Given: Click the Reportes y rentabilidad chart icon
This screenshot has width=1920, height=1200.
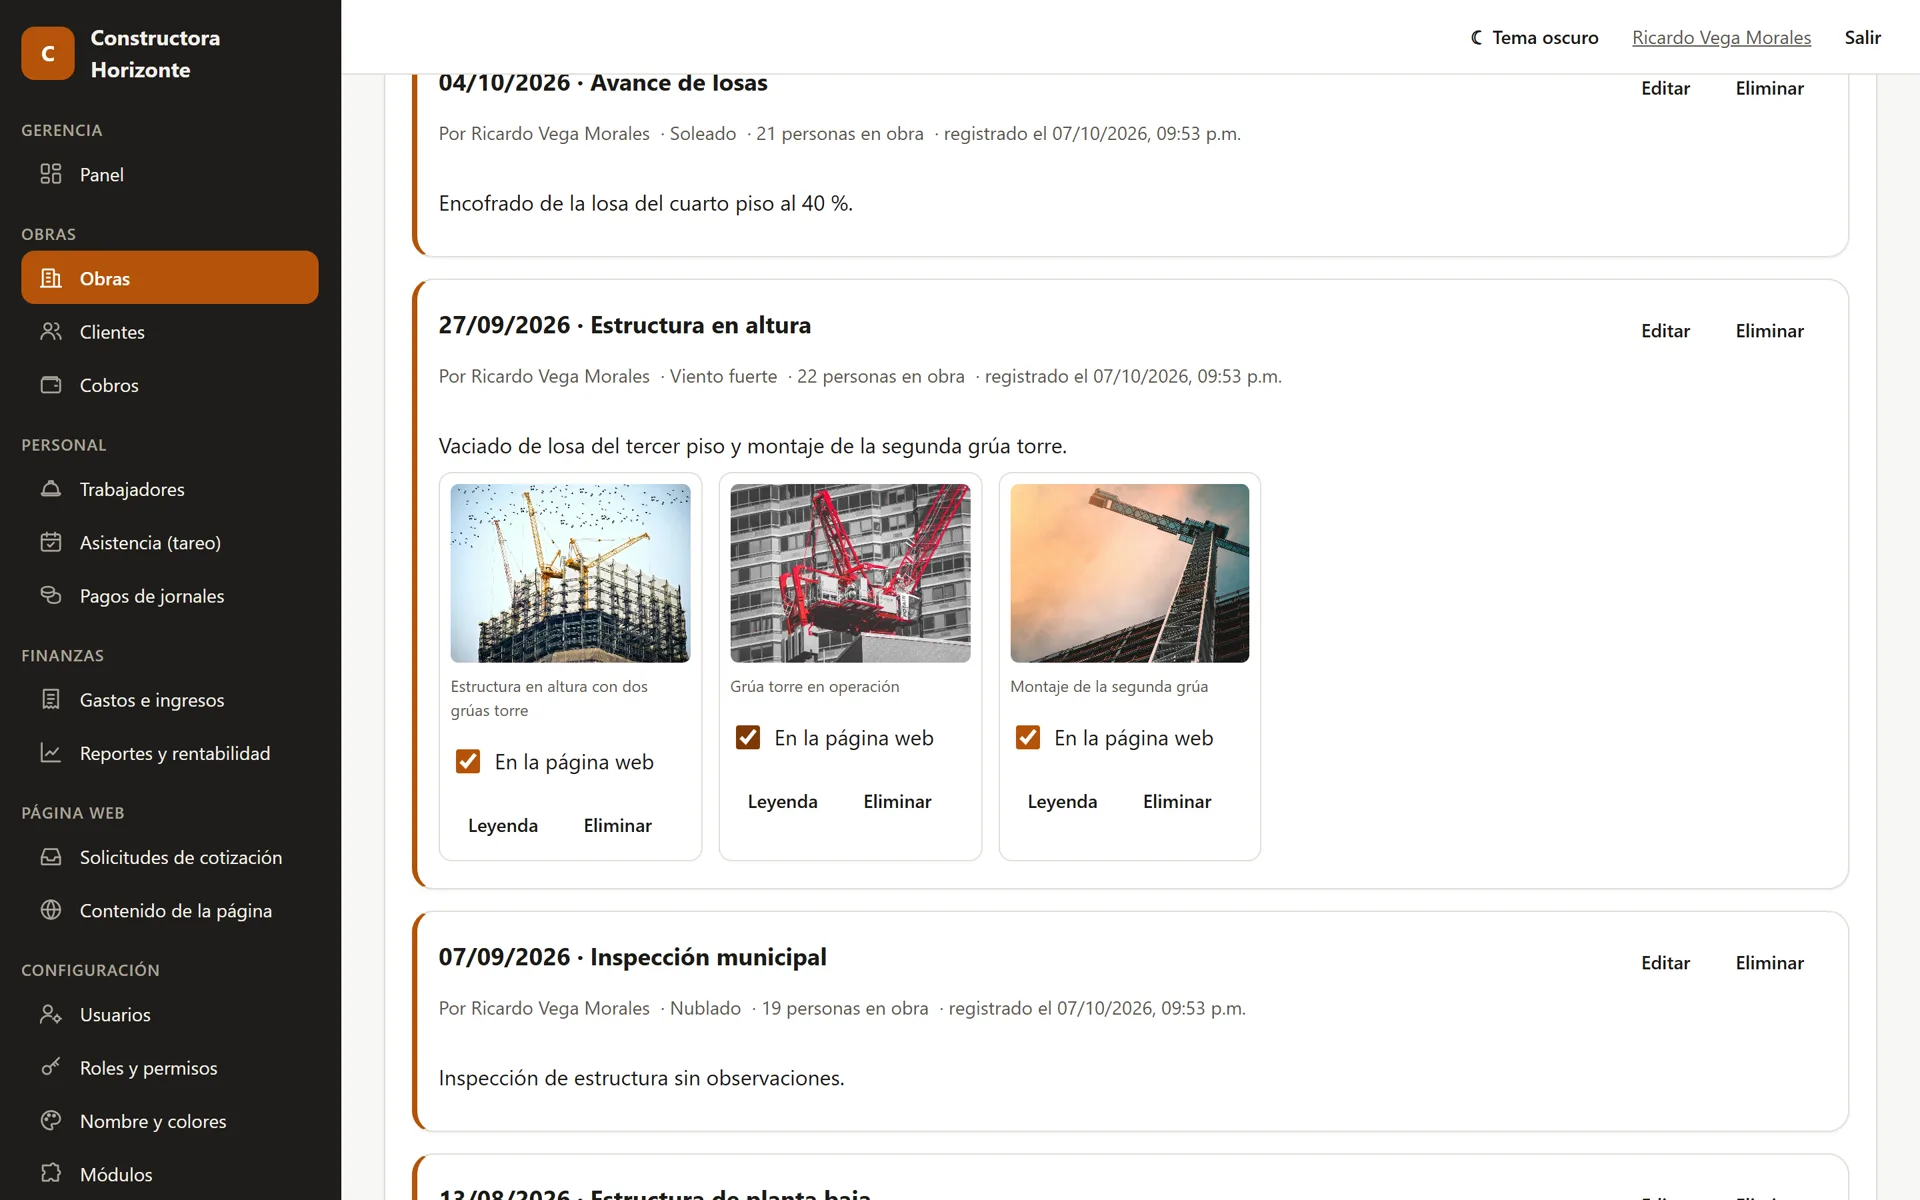Looking at the screenshot, I should (51, 753).
